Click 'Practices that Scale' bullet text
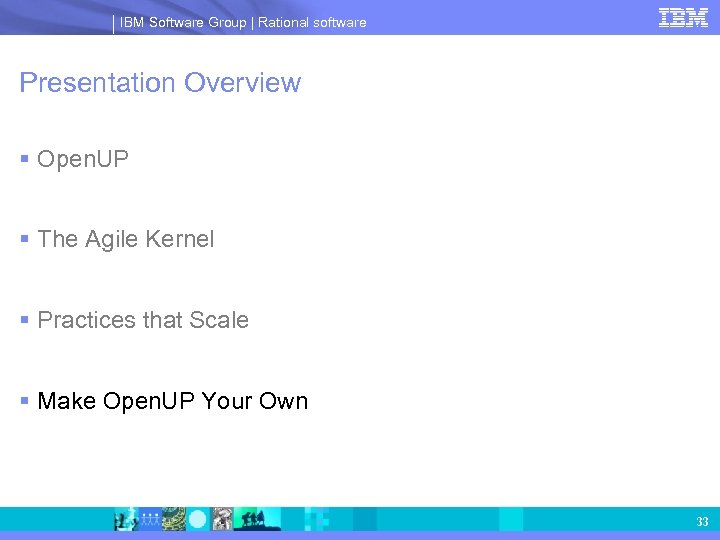 pos(143,320)
